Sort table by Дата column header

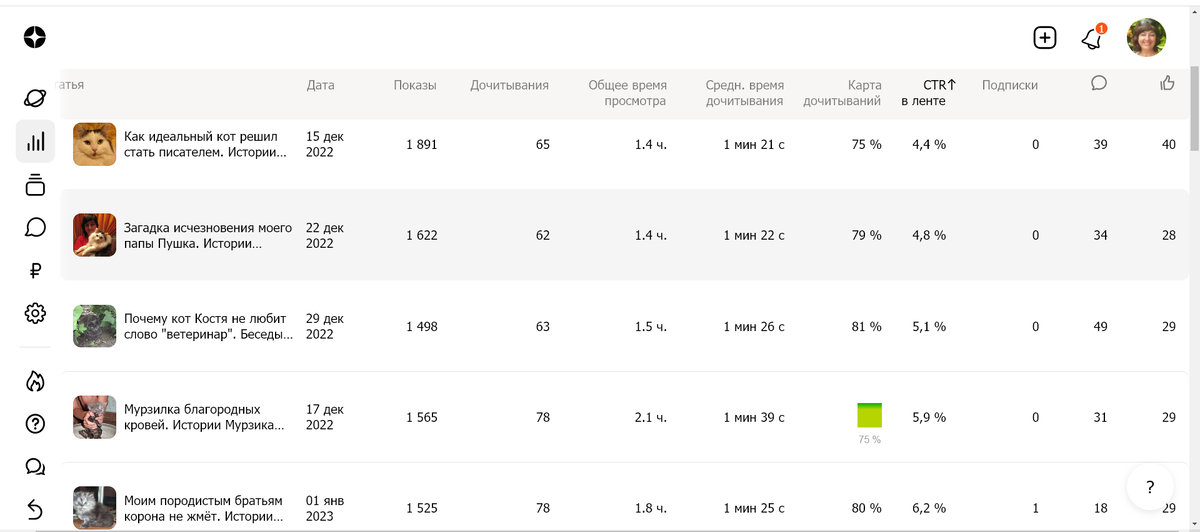pyautogui.click(x=320, y=85)
